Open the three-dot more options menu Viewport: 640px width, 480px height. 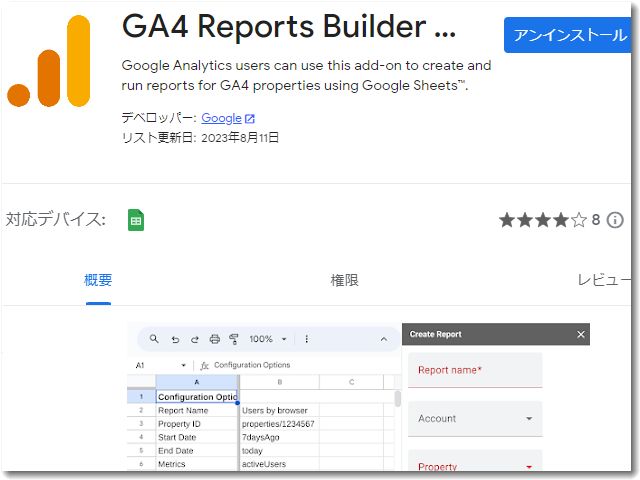click(x=307, y=339)
